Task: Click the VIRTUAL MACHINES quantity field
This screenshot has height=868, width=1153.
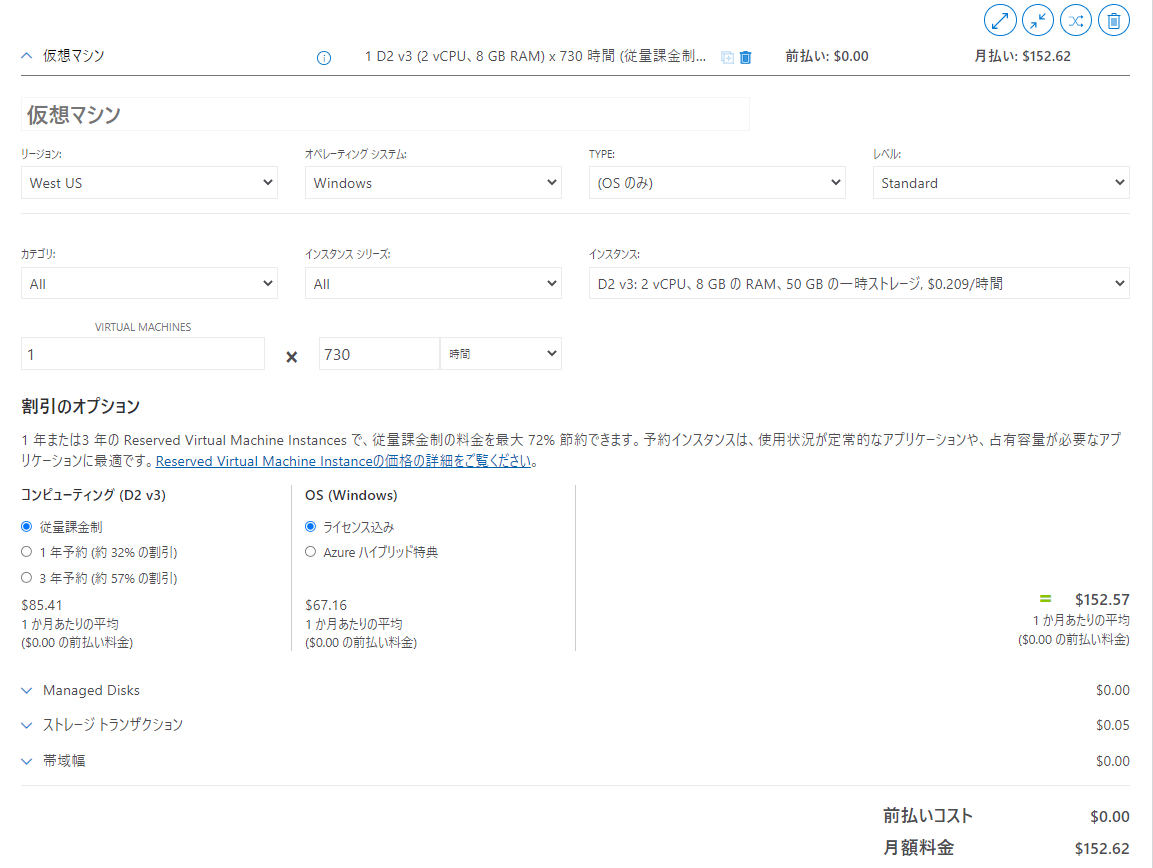Action: point(143,354)
